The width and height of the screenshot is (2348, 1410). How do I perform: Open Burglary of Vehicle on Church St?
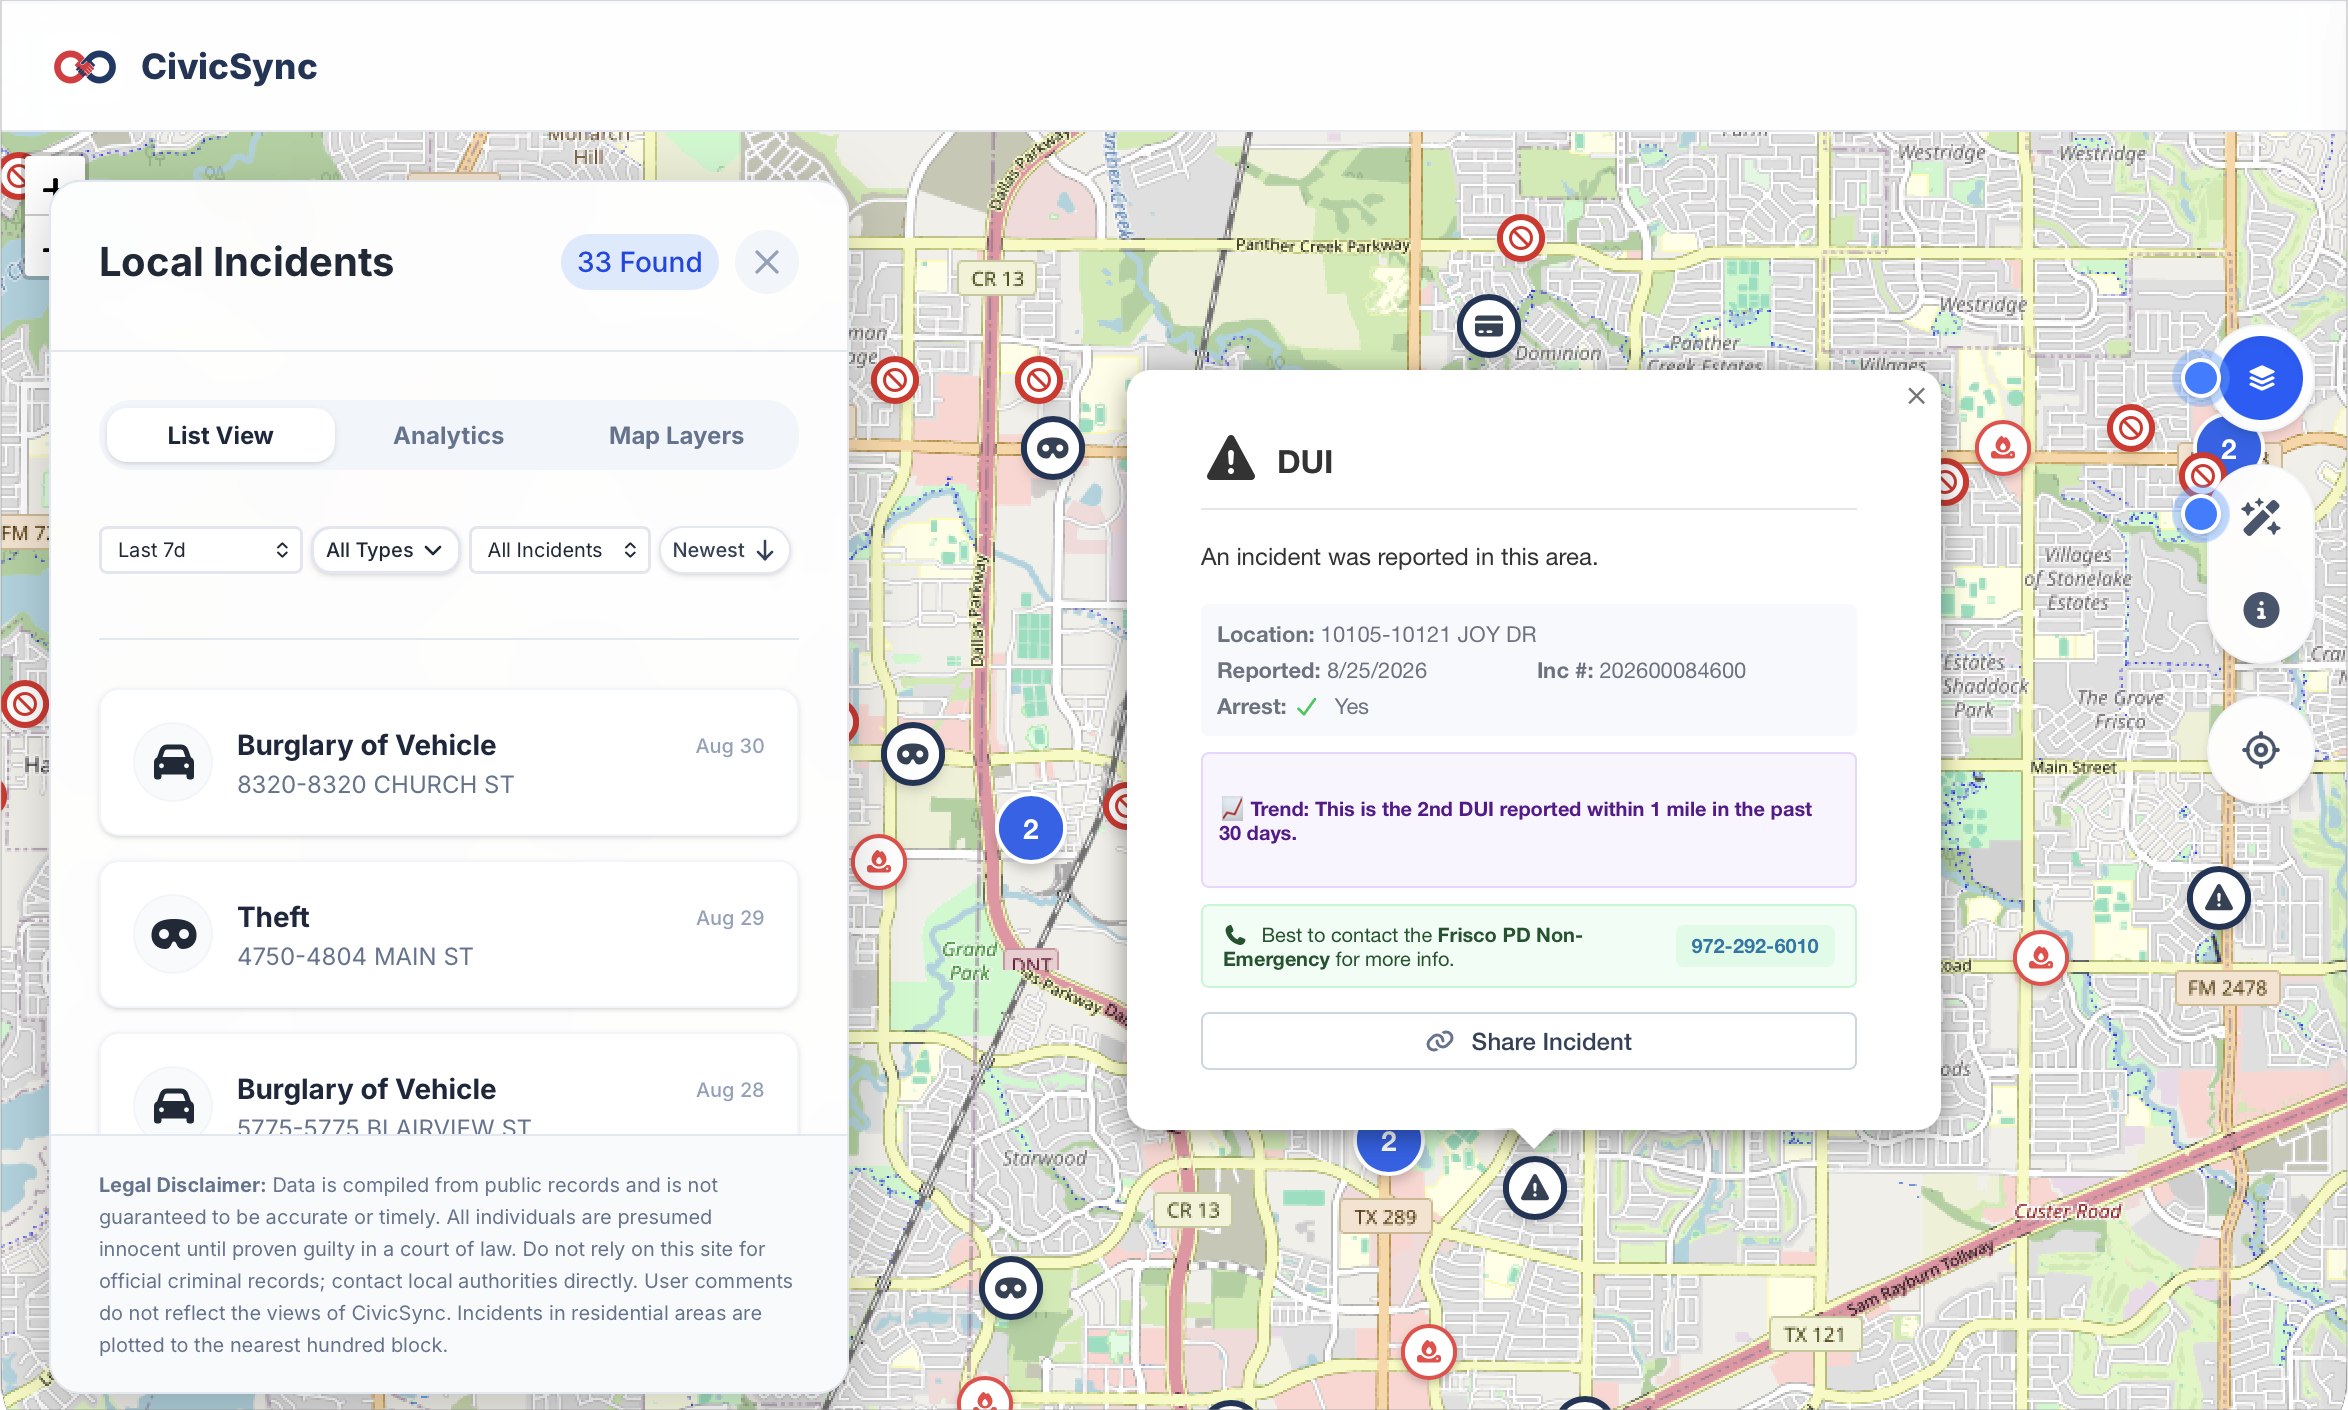click(448, 763)
